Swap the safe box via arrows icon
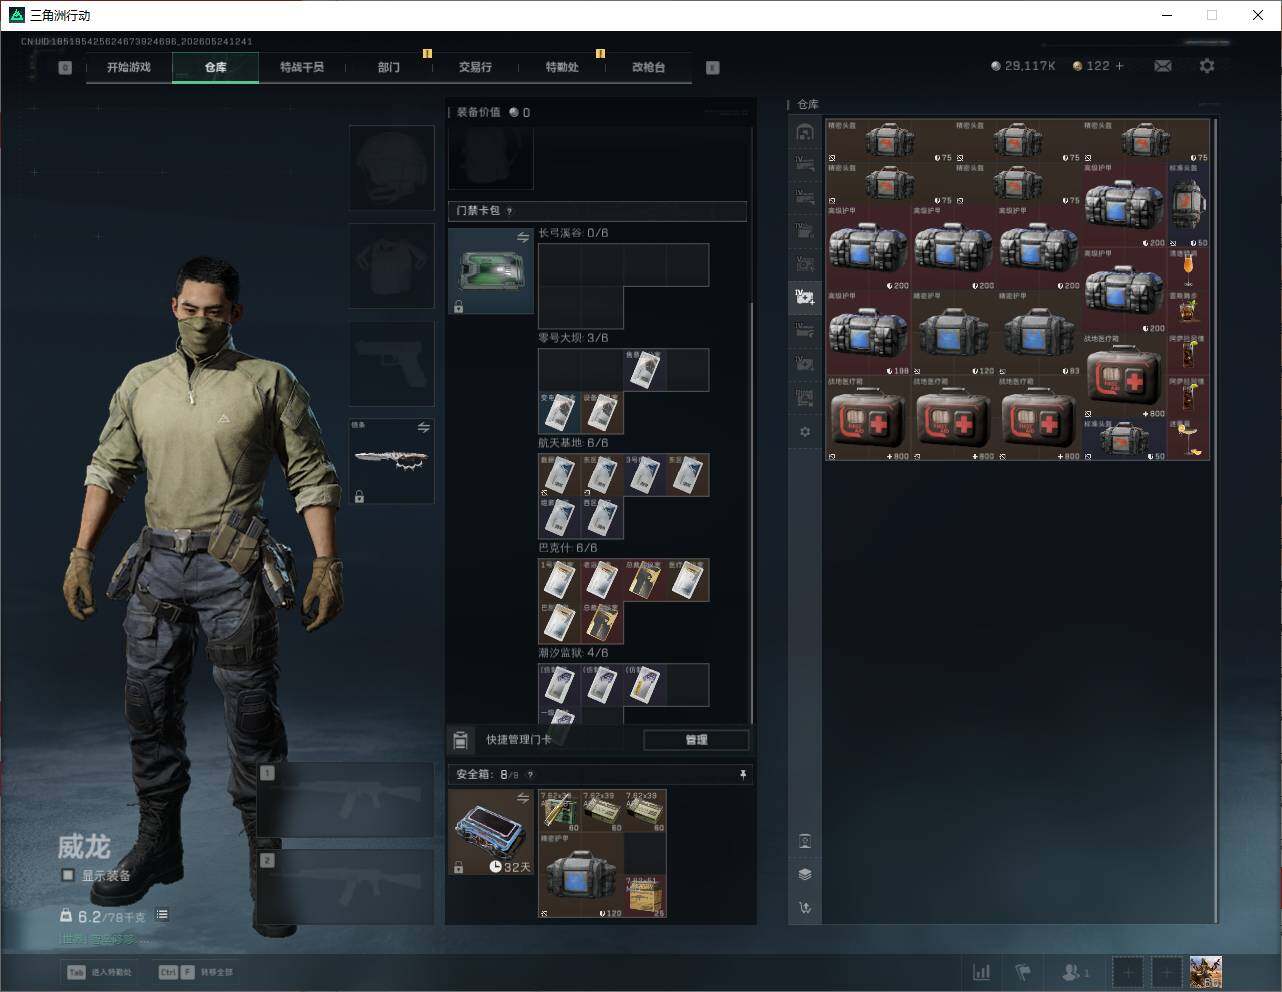The width and height of the screenshot is (1282, 992). pos(522,798)
